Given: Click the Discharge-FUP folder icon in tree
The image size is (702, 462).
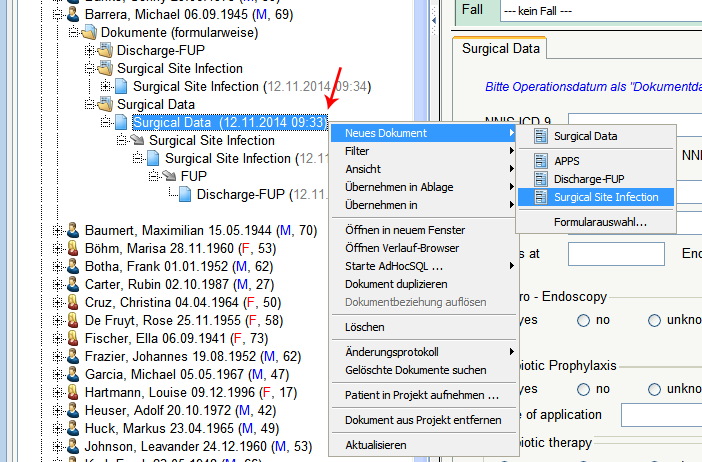Looking at the screenshot, I should (104, 51).
